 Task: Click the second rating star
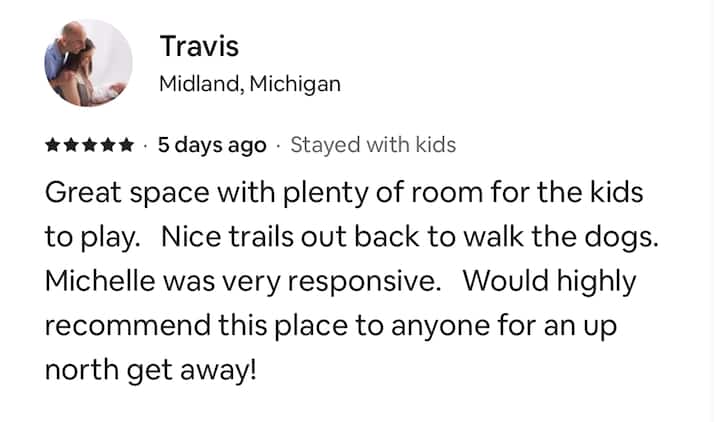click(x=72, y=146)
